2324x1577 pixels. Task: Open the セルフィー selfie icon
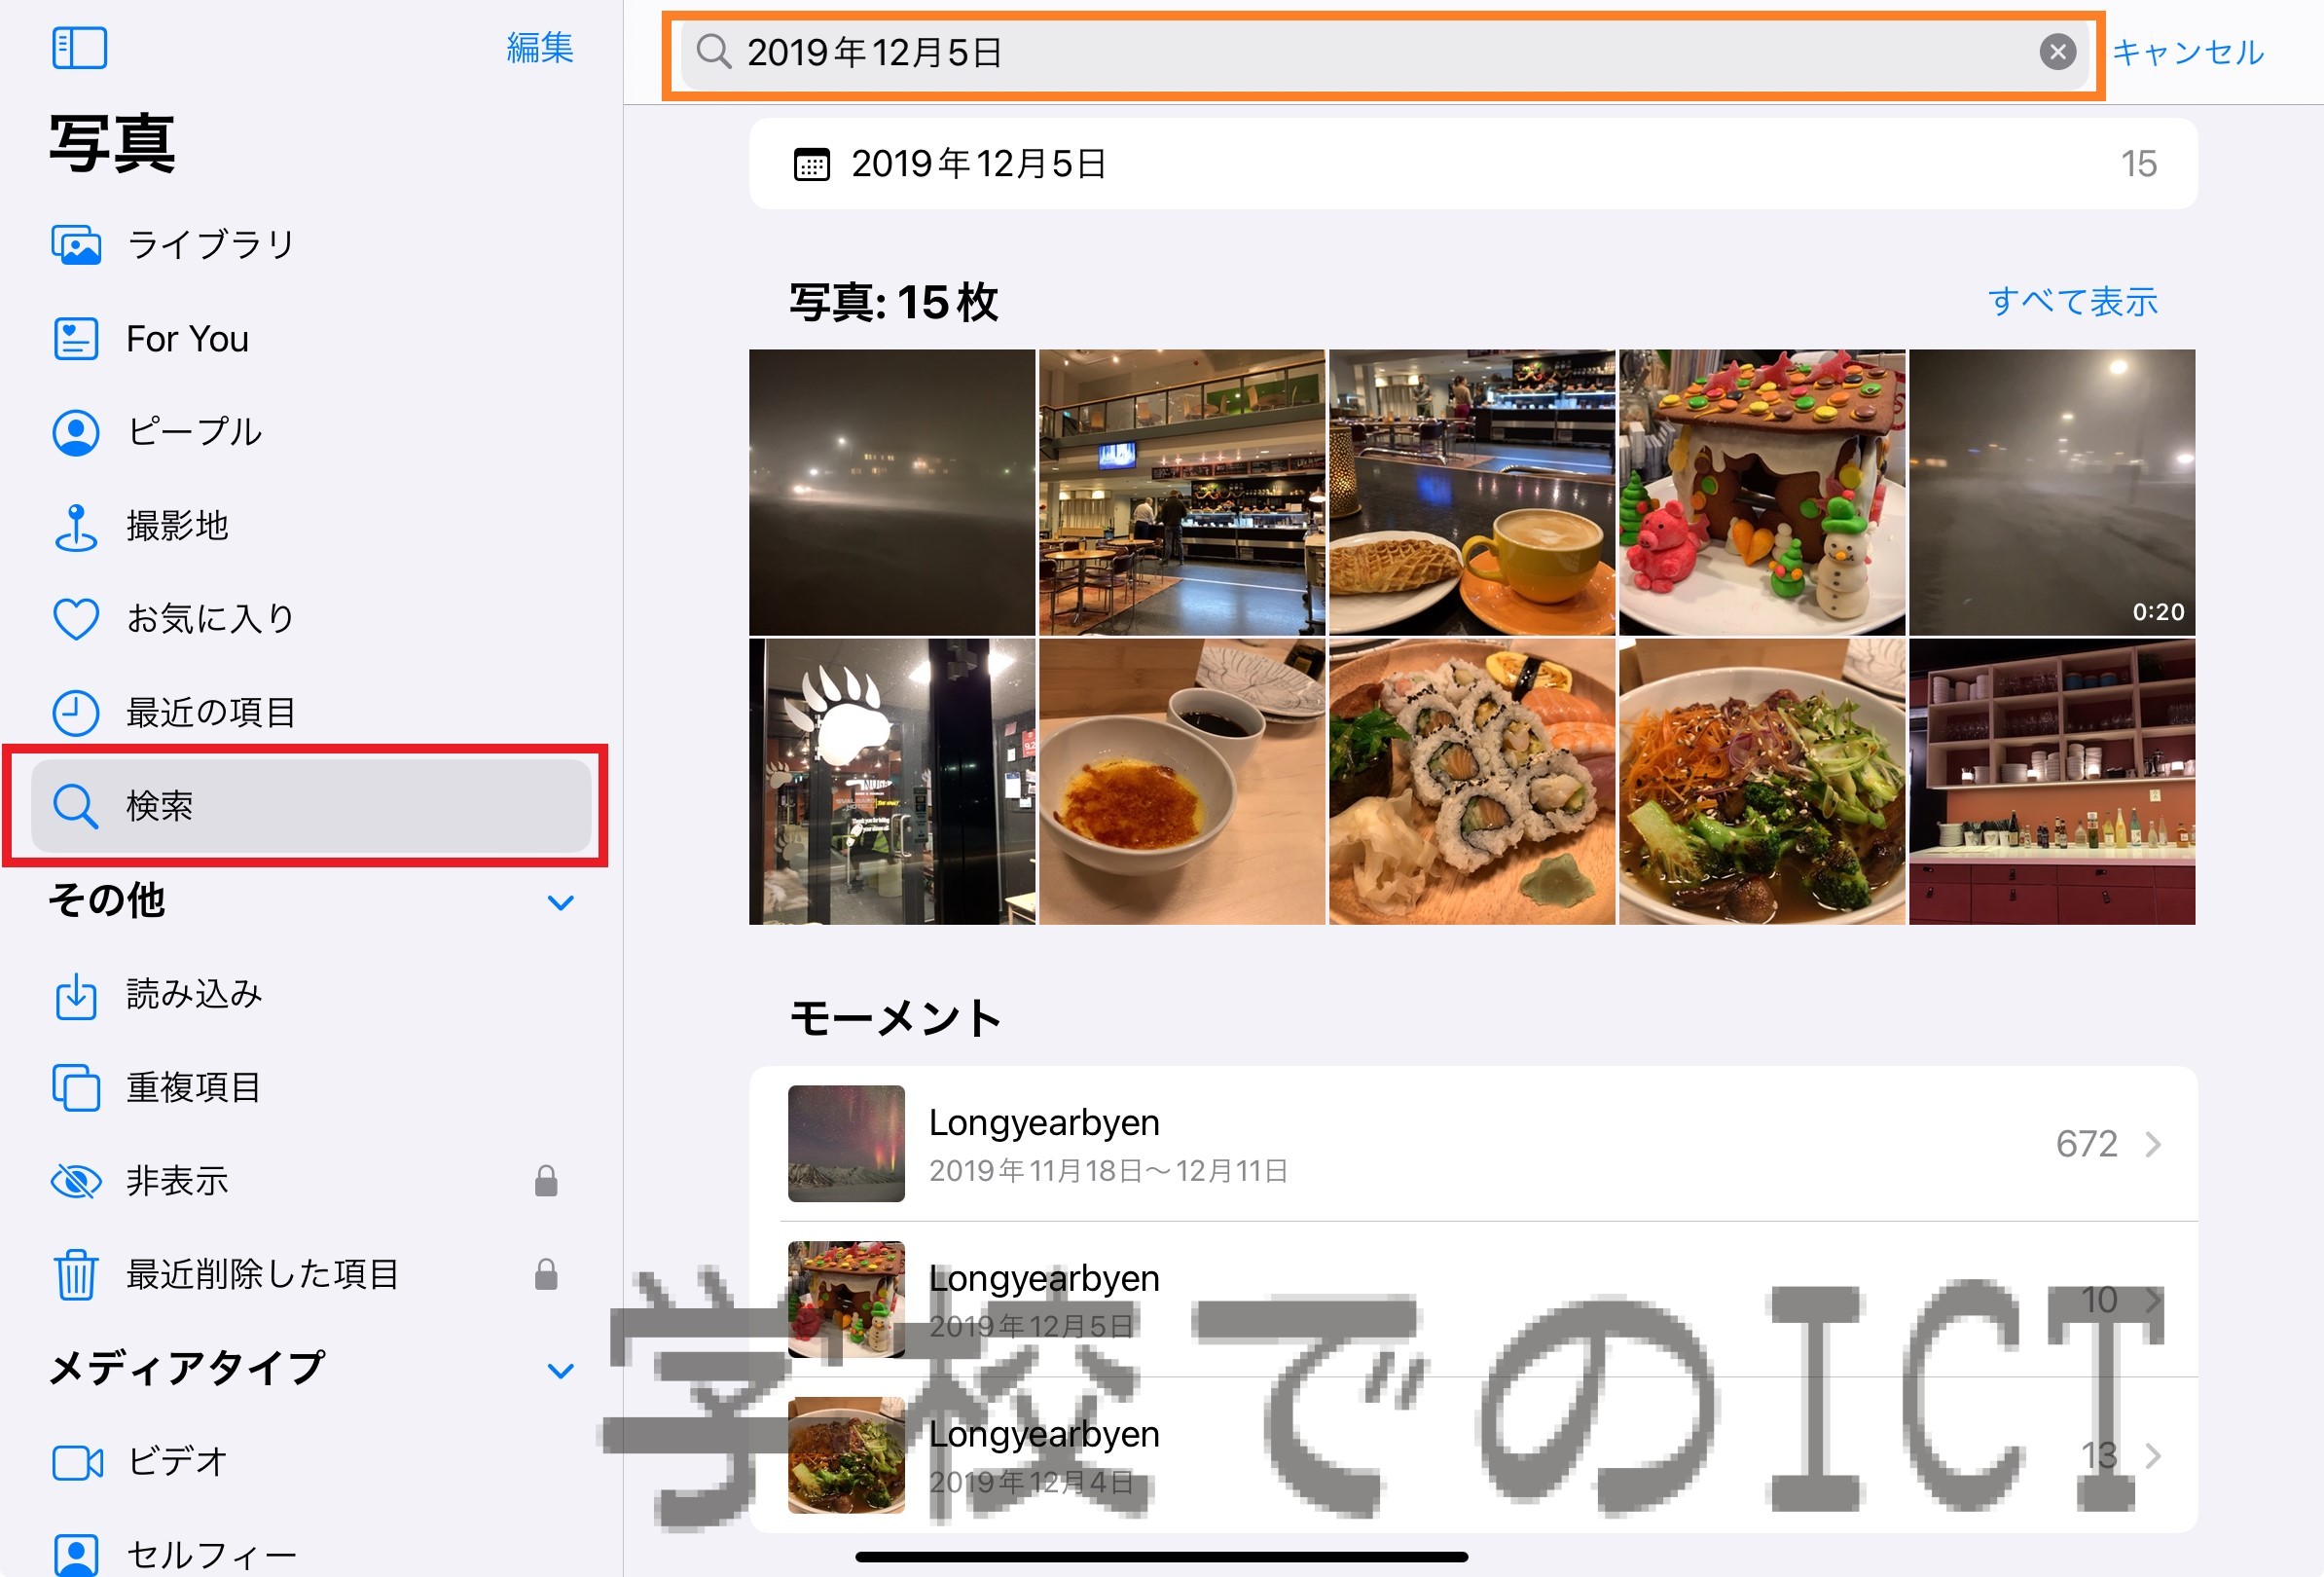pyautogui.click(x=76, y=1555)
